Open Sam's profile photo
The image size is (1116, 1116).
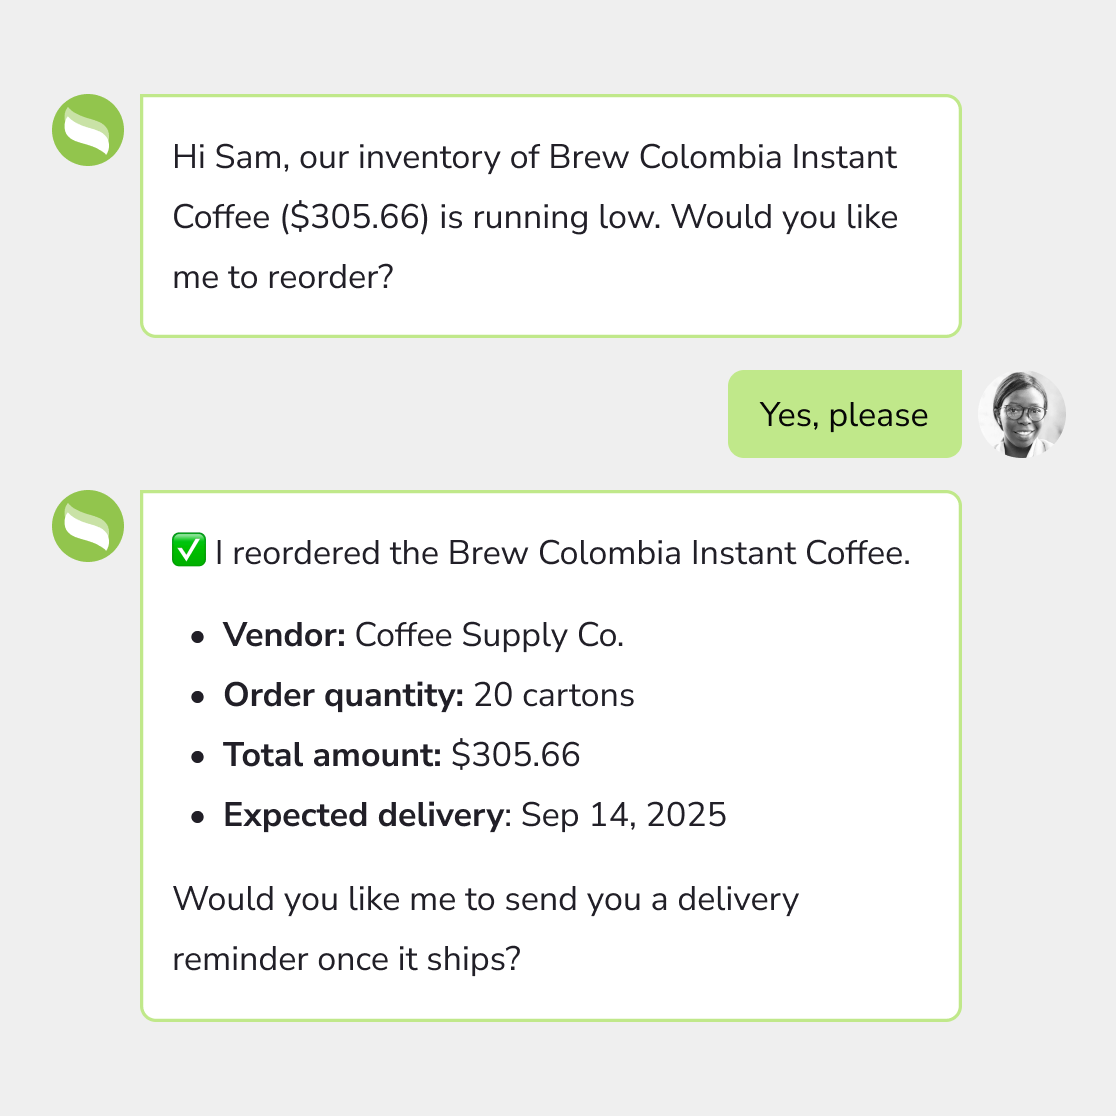1022,414
